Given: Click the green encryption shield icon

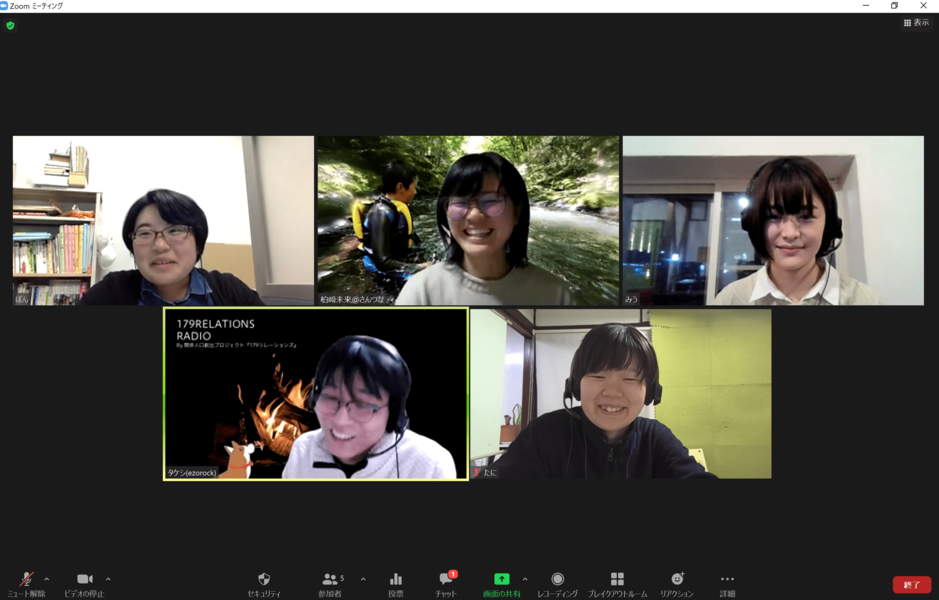Looking at the screenshot, I should 10,25.
